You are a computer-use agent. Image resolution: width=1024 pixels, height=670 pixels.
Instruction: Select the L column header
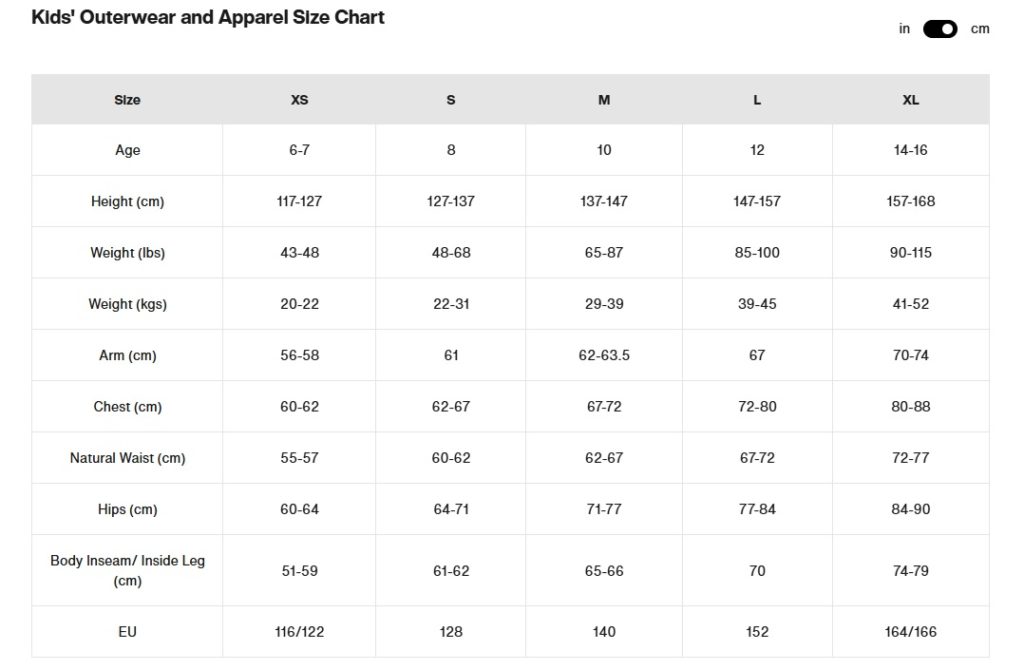757,100
